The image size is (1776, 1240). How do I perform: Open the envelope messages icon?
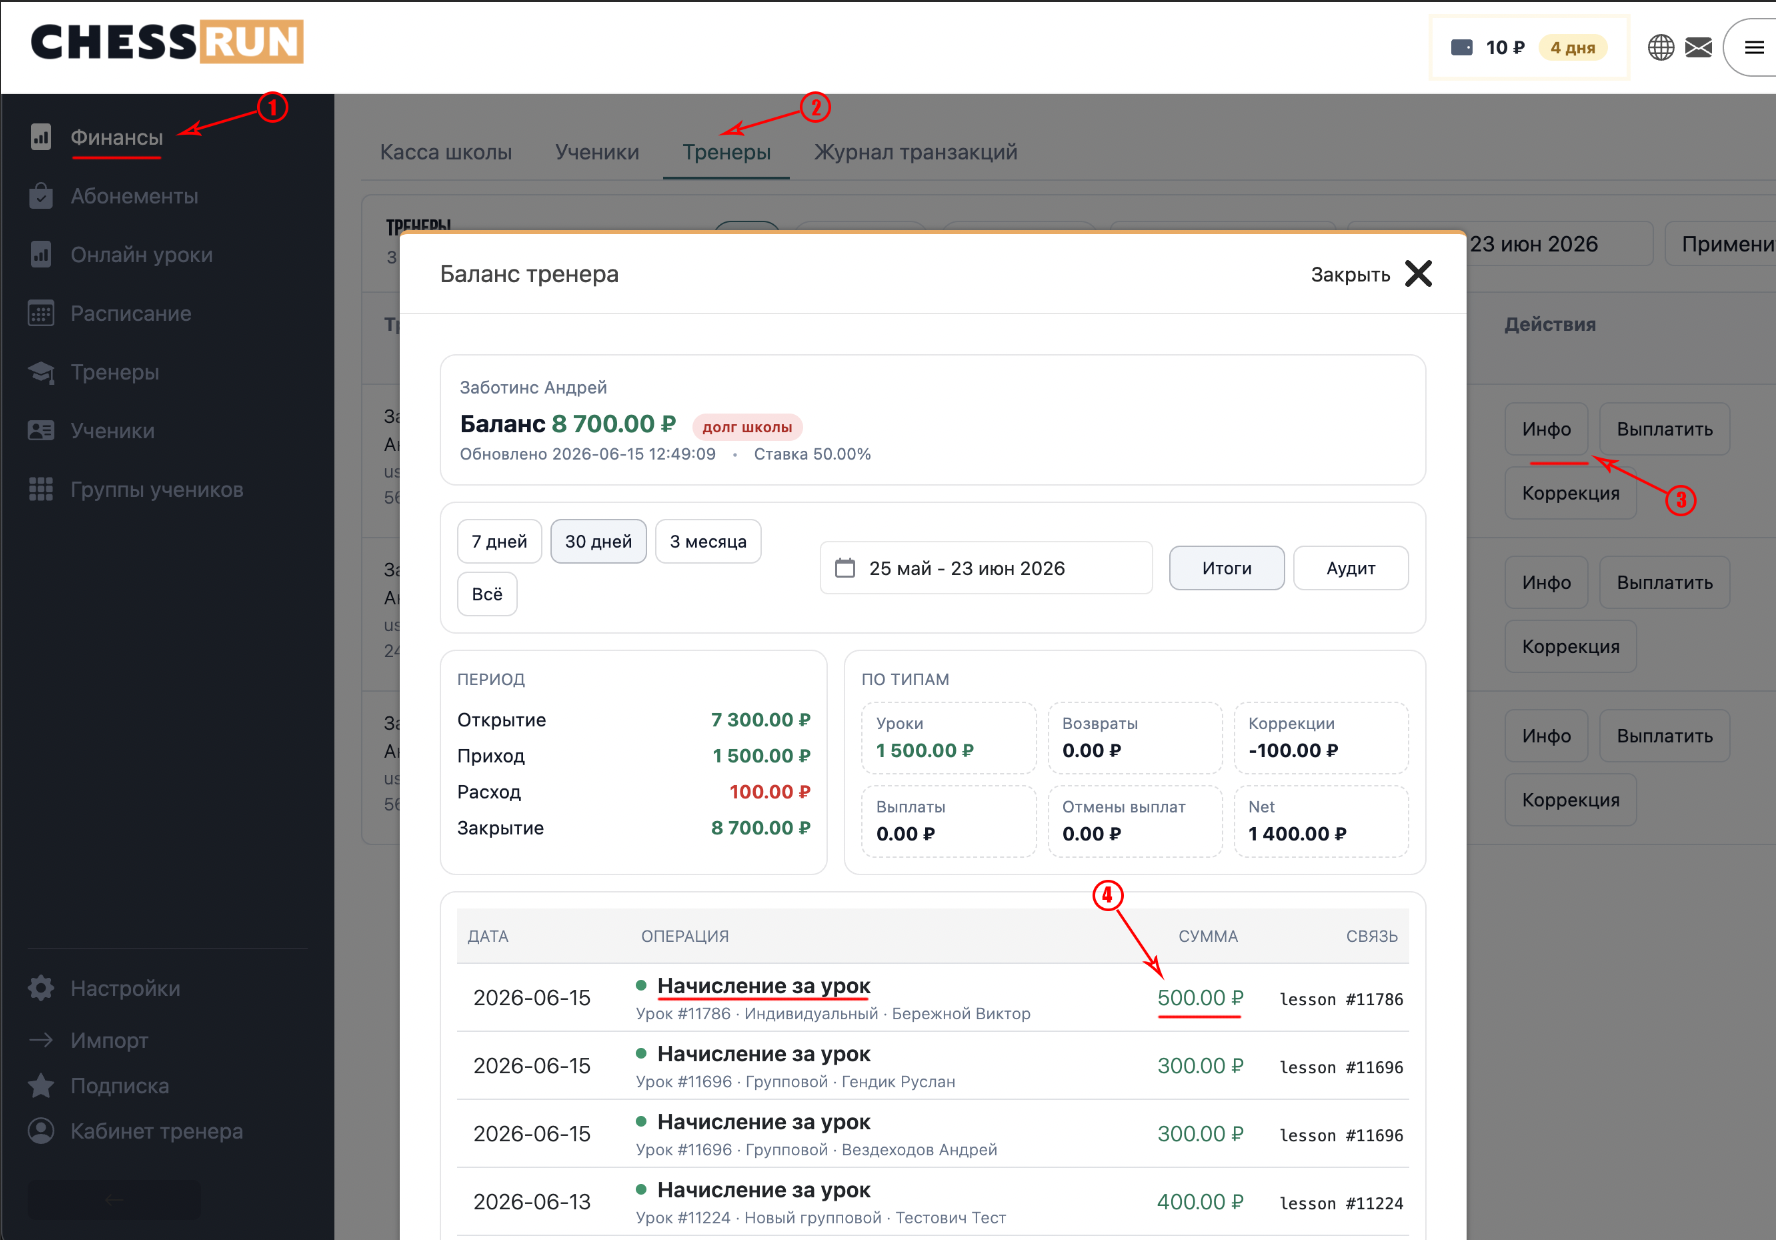pos(1699,47)
